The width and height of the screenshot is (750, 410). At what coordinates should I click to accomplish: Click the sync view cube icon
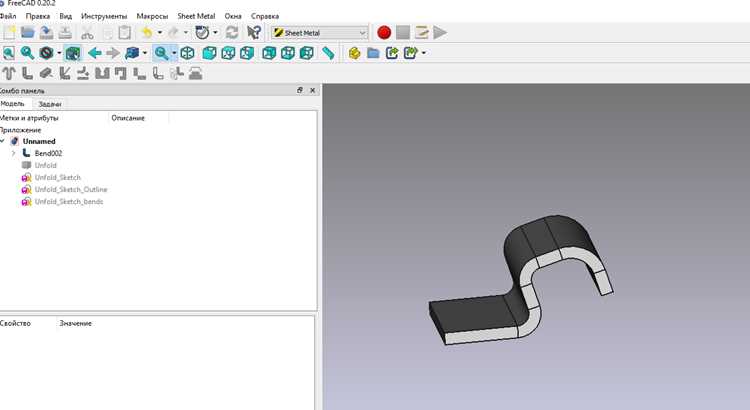click(x=132, y=53)
